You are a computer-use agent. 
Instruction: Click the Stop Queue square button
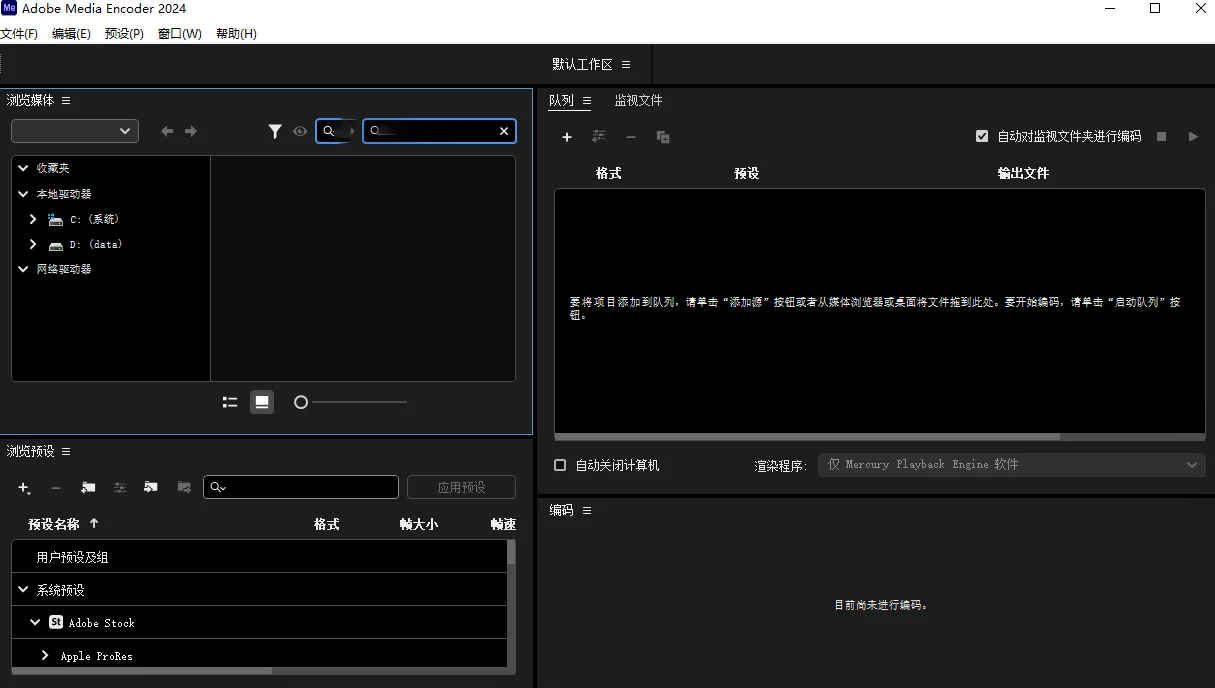[x=1161, y=136]
